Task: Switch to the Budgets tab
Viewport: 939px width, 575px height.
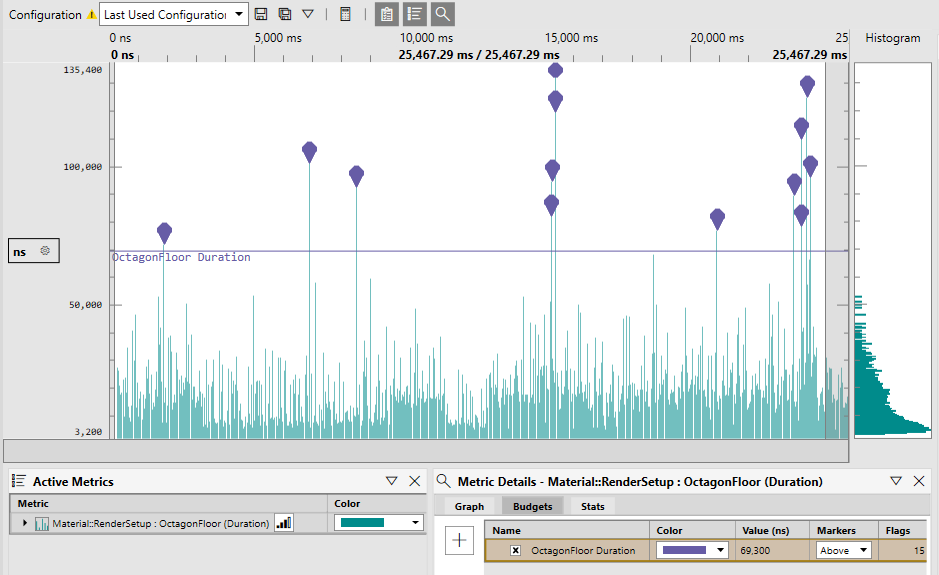Action: pos(532,507)
